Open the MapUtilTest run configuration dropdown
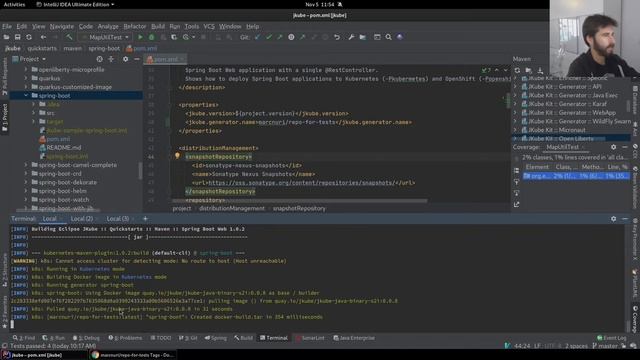 tap(106, 37)
